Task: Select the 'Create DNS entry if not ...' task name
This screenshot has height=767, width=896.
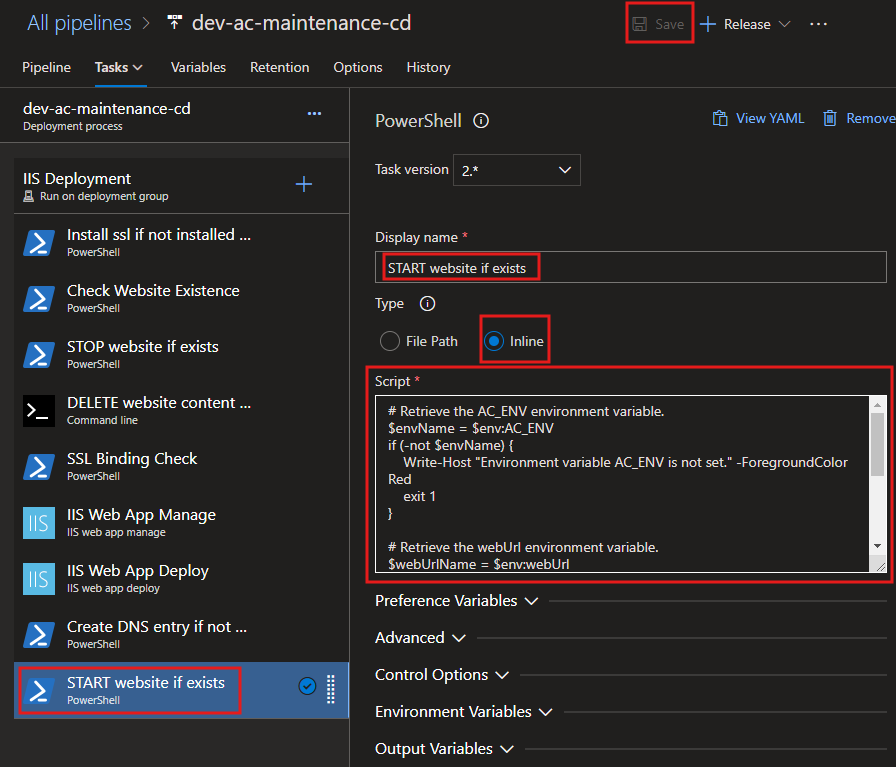Action: (x=157, y=626)
